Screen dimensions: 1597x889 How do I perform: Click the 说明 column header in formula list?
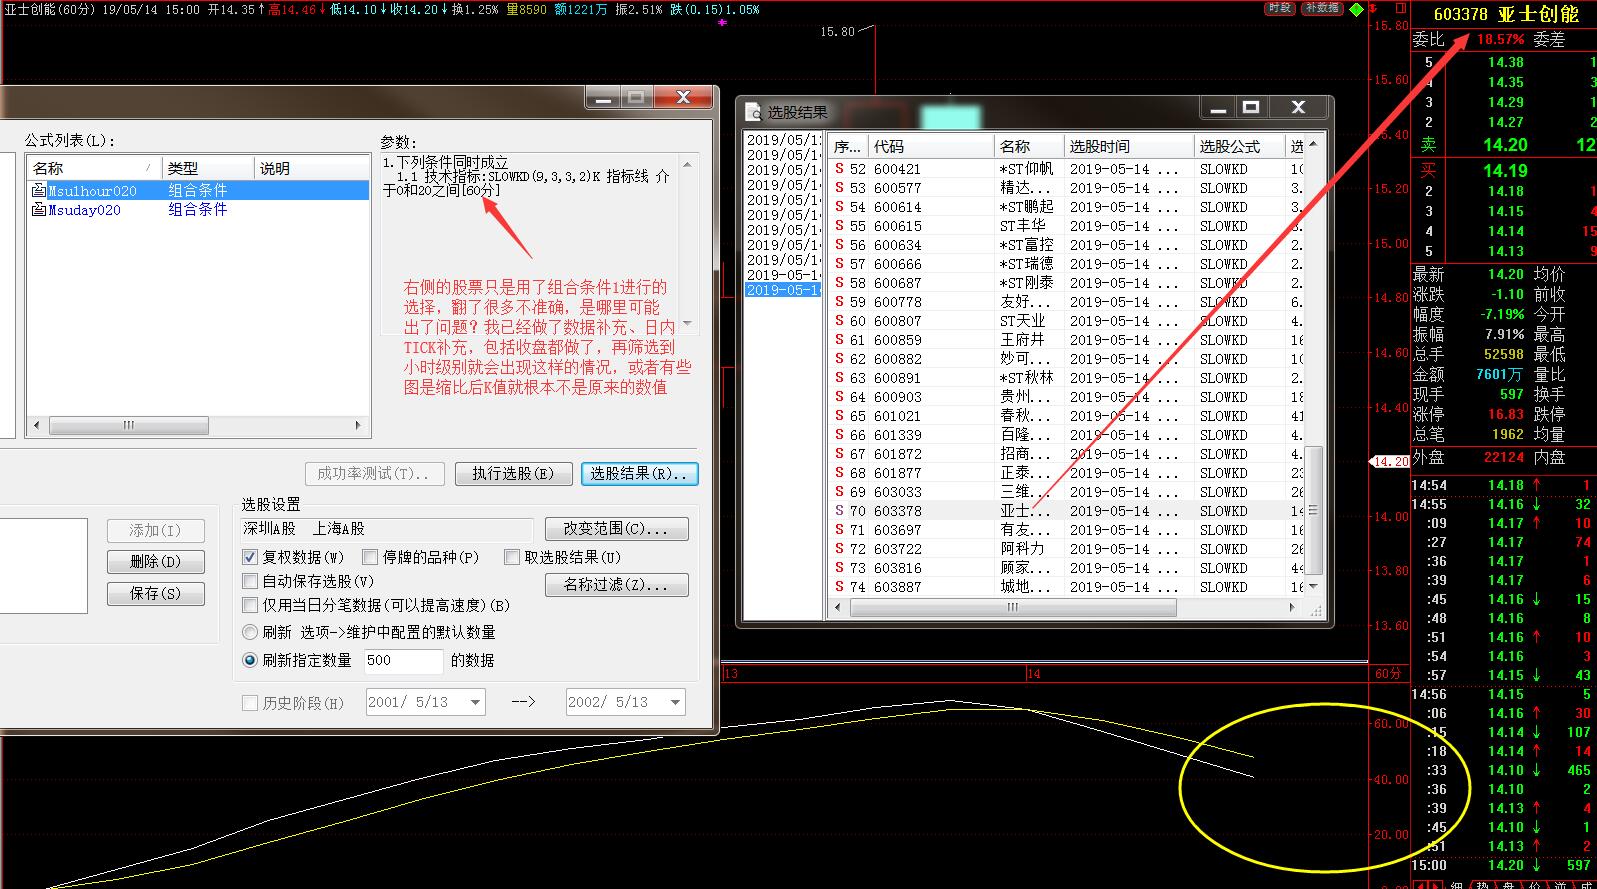311,168
